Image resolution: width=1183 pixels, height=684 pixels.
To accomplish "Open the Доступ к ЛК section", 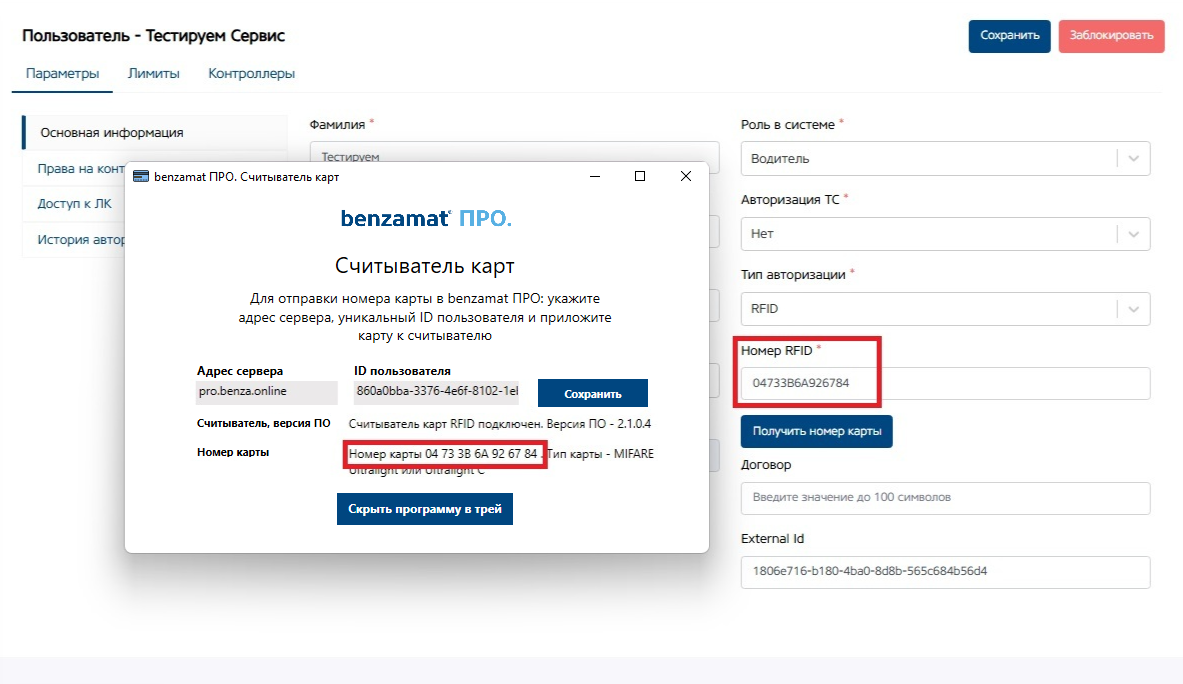I will pyautogui.click(x=75, y=204).
